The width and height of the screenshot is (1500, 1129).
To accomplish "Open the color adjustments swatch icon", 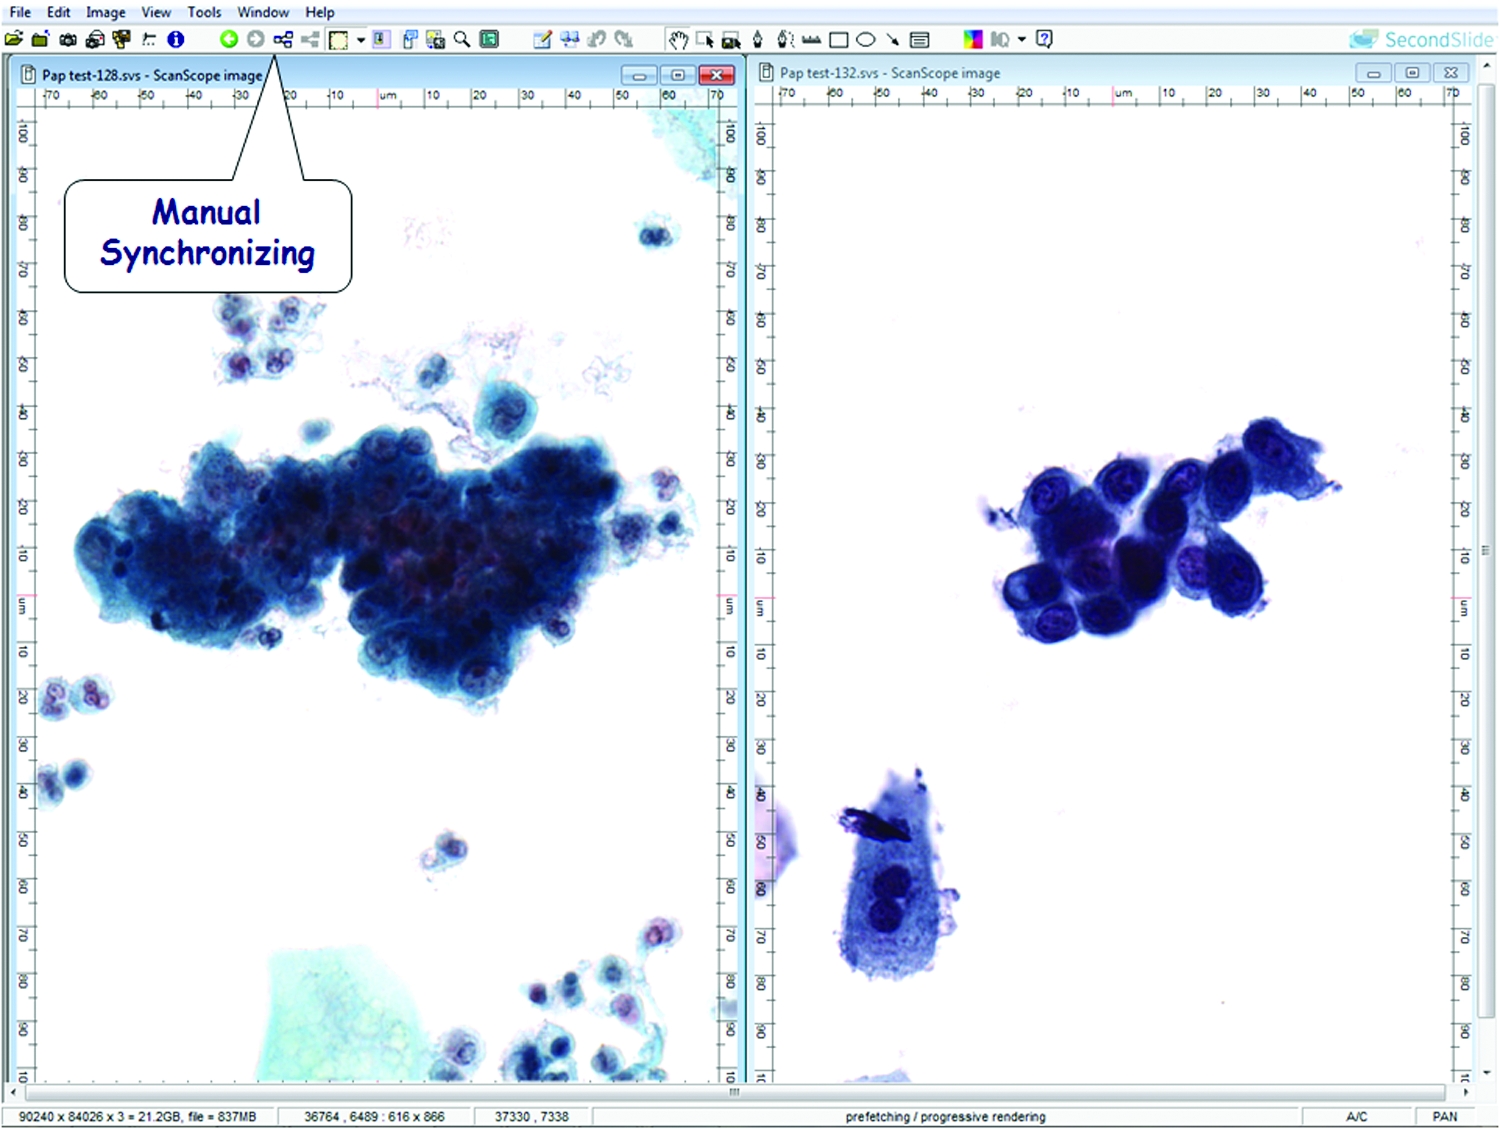I will pyautogui.click(x=972, y=39).
